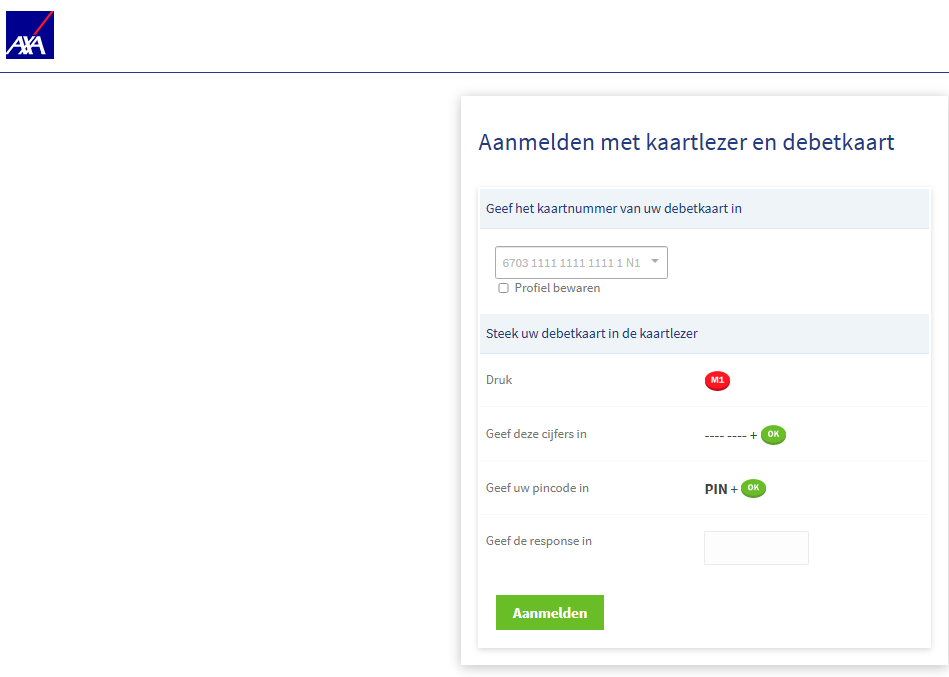Image resolution: width=949 pixels, height=677 pixels.
Task: Click the bold PIN text
Action: pos(716,490)
